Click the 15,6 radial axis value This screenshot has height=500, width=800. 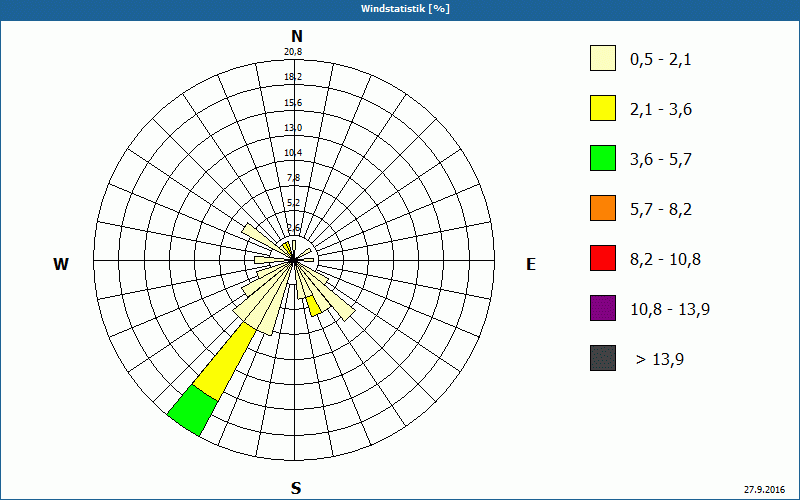(x=293, y=103)
